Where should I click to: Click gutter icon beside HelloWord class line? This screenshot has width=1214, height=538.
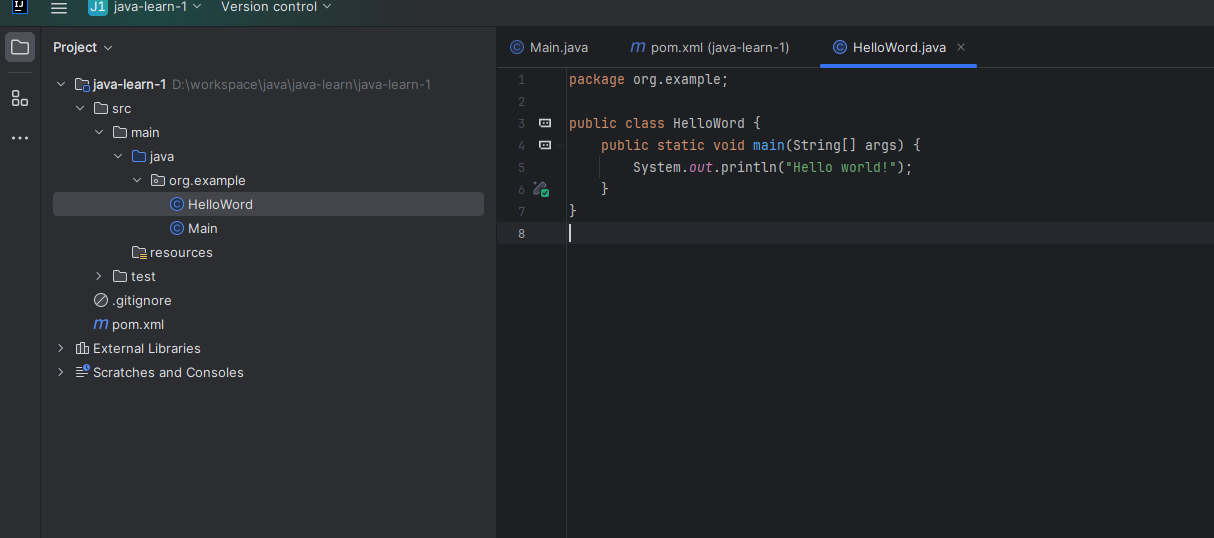pos(545,123)
